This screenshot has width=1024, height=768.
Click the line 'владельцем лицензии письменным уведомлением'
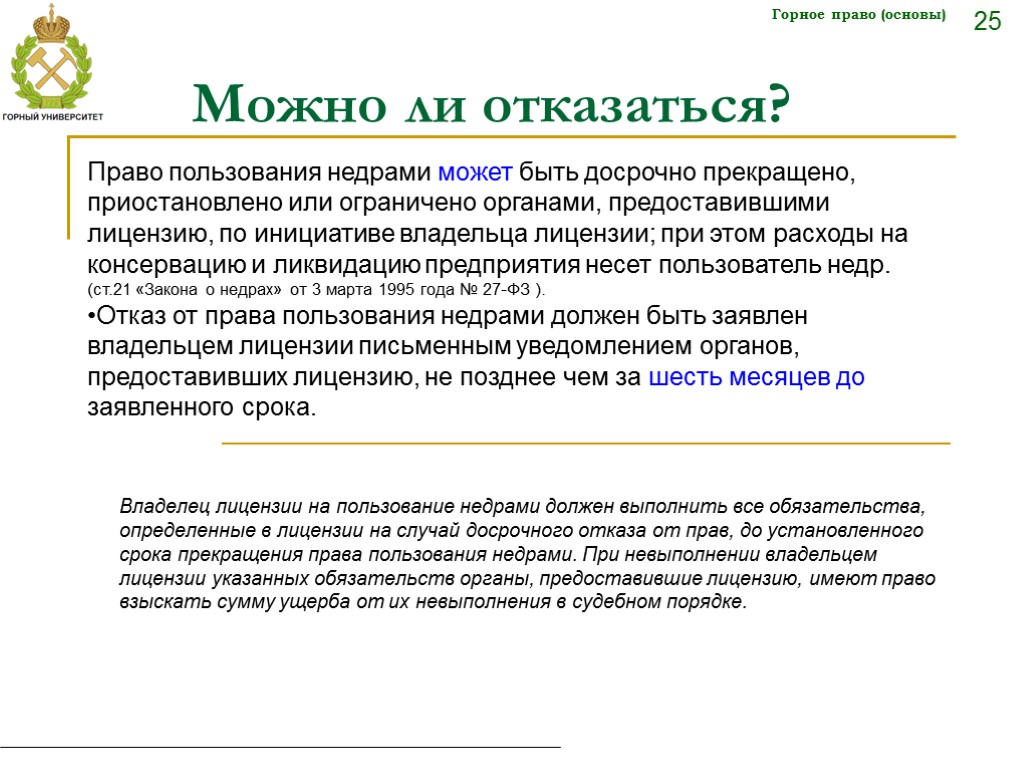(443, 346)
